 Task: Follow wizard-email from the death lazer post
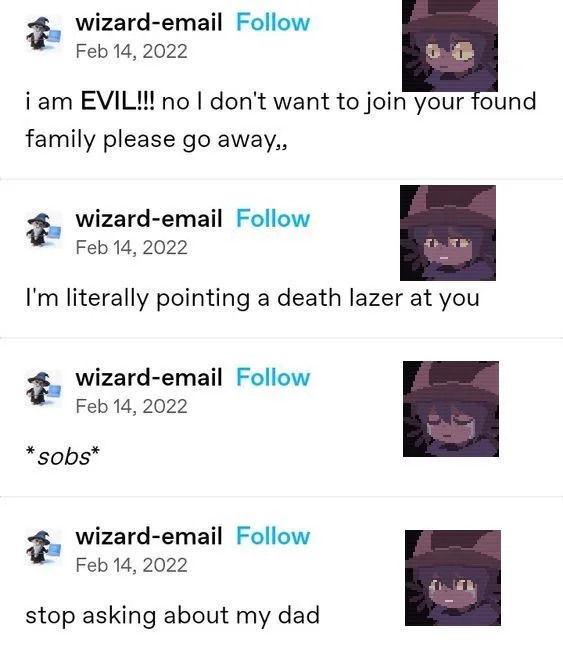(x=273, y=218)
